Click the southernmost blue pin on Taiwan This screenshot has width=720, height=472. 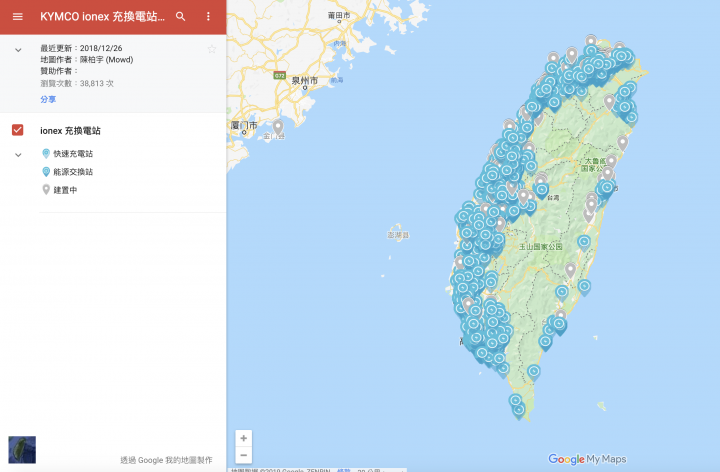click(519, 410)
